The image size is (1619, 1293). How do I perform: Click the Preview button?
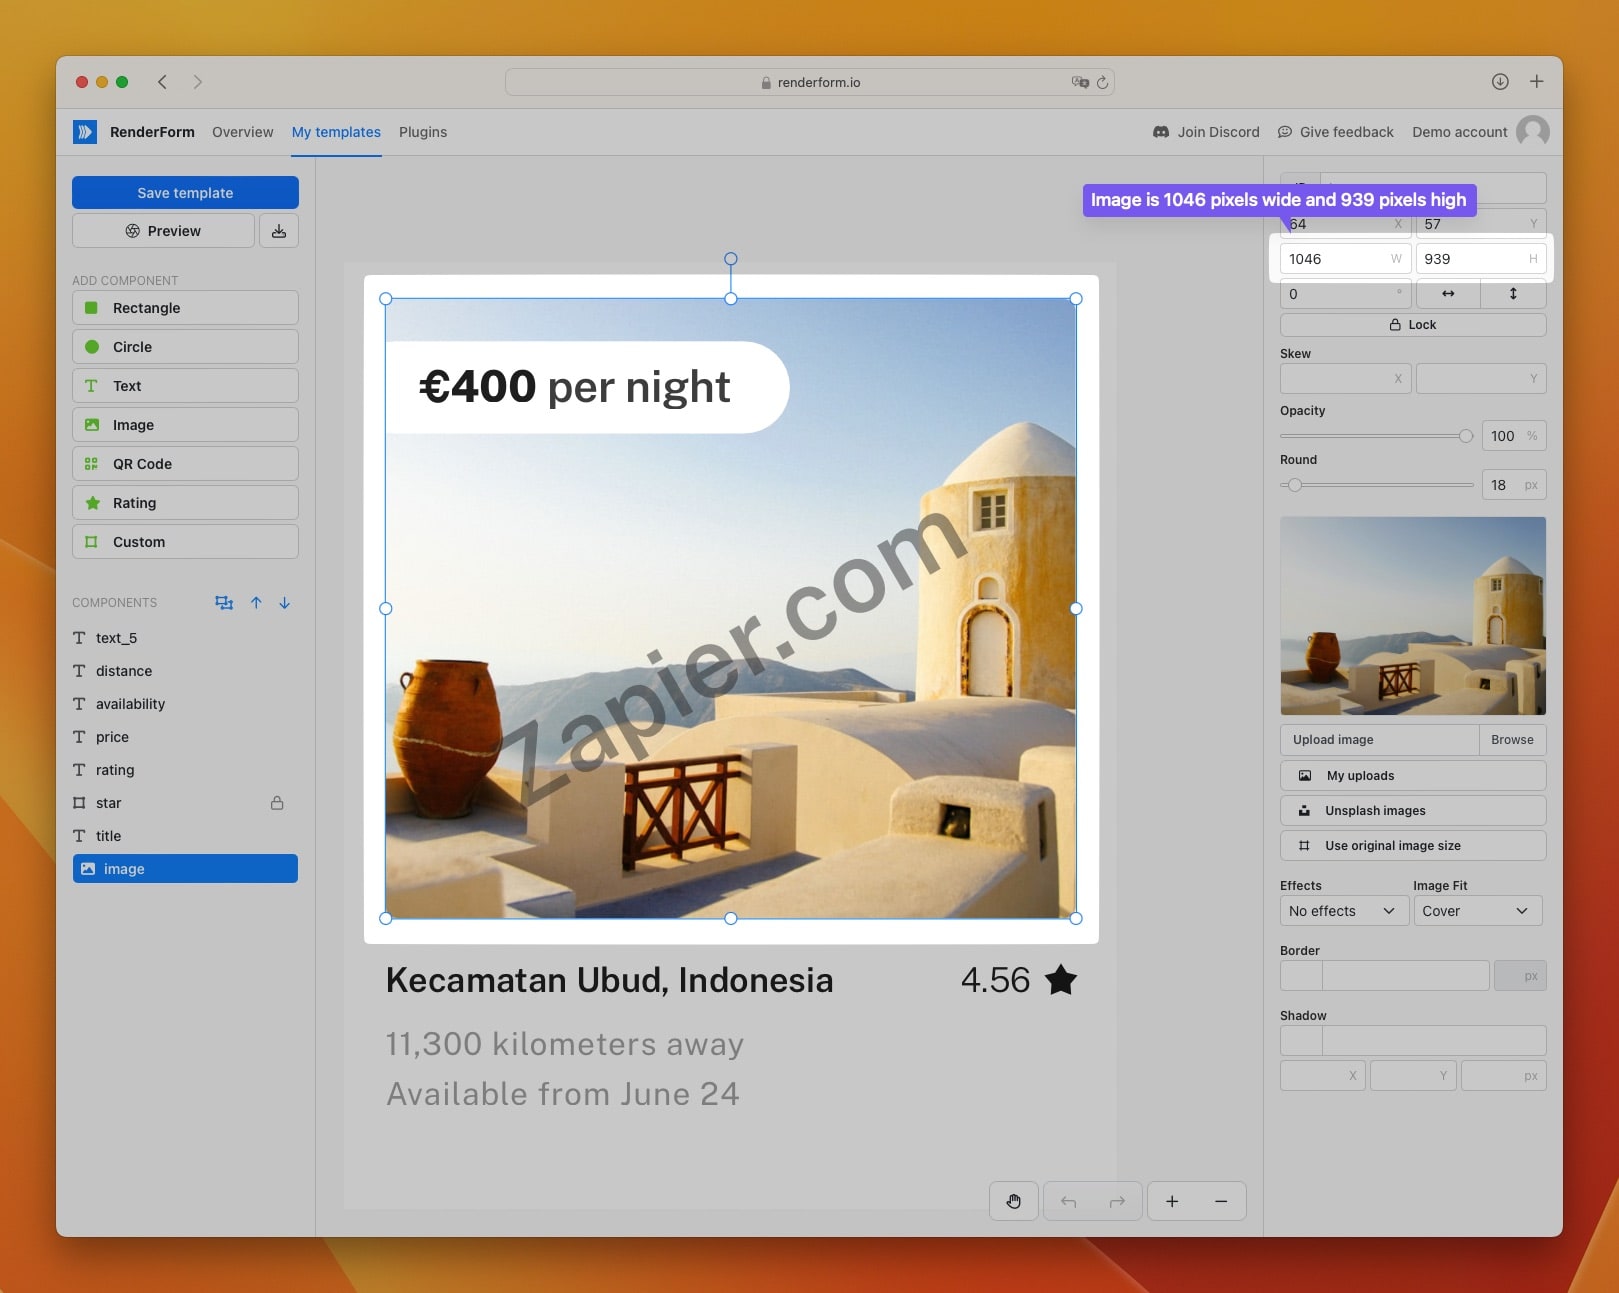pyautogui.click(x=163, y=231)
